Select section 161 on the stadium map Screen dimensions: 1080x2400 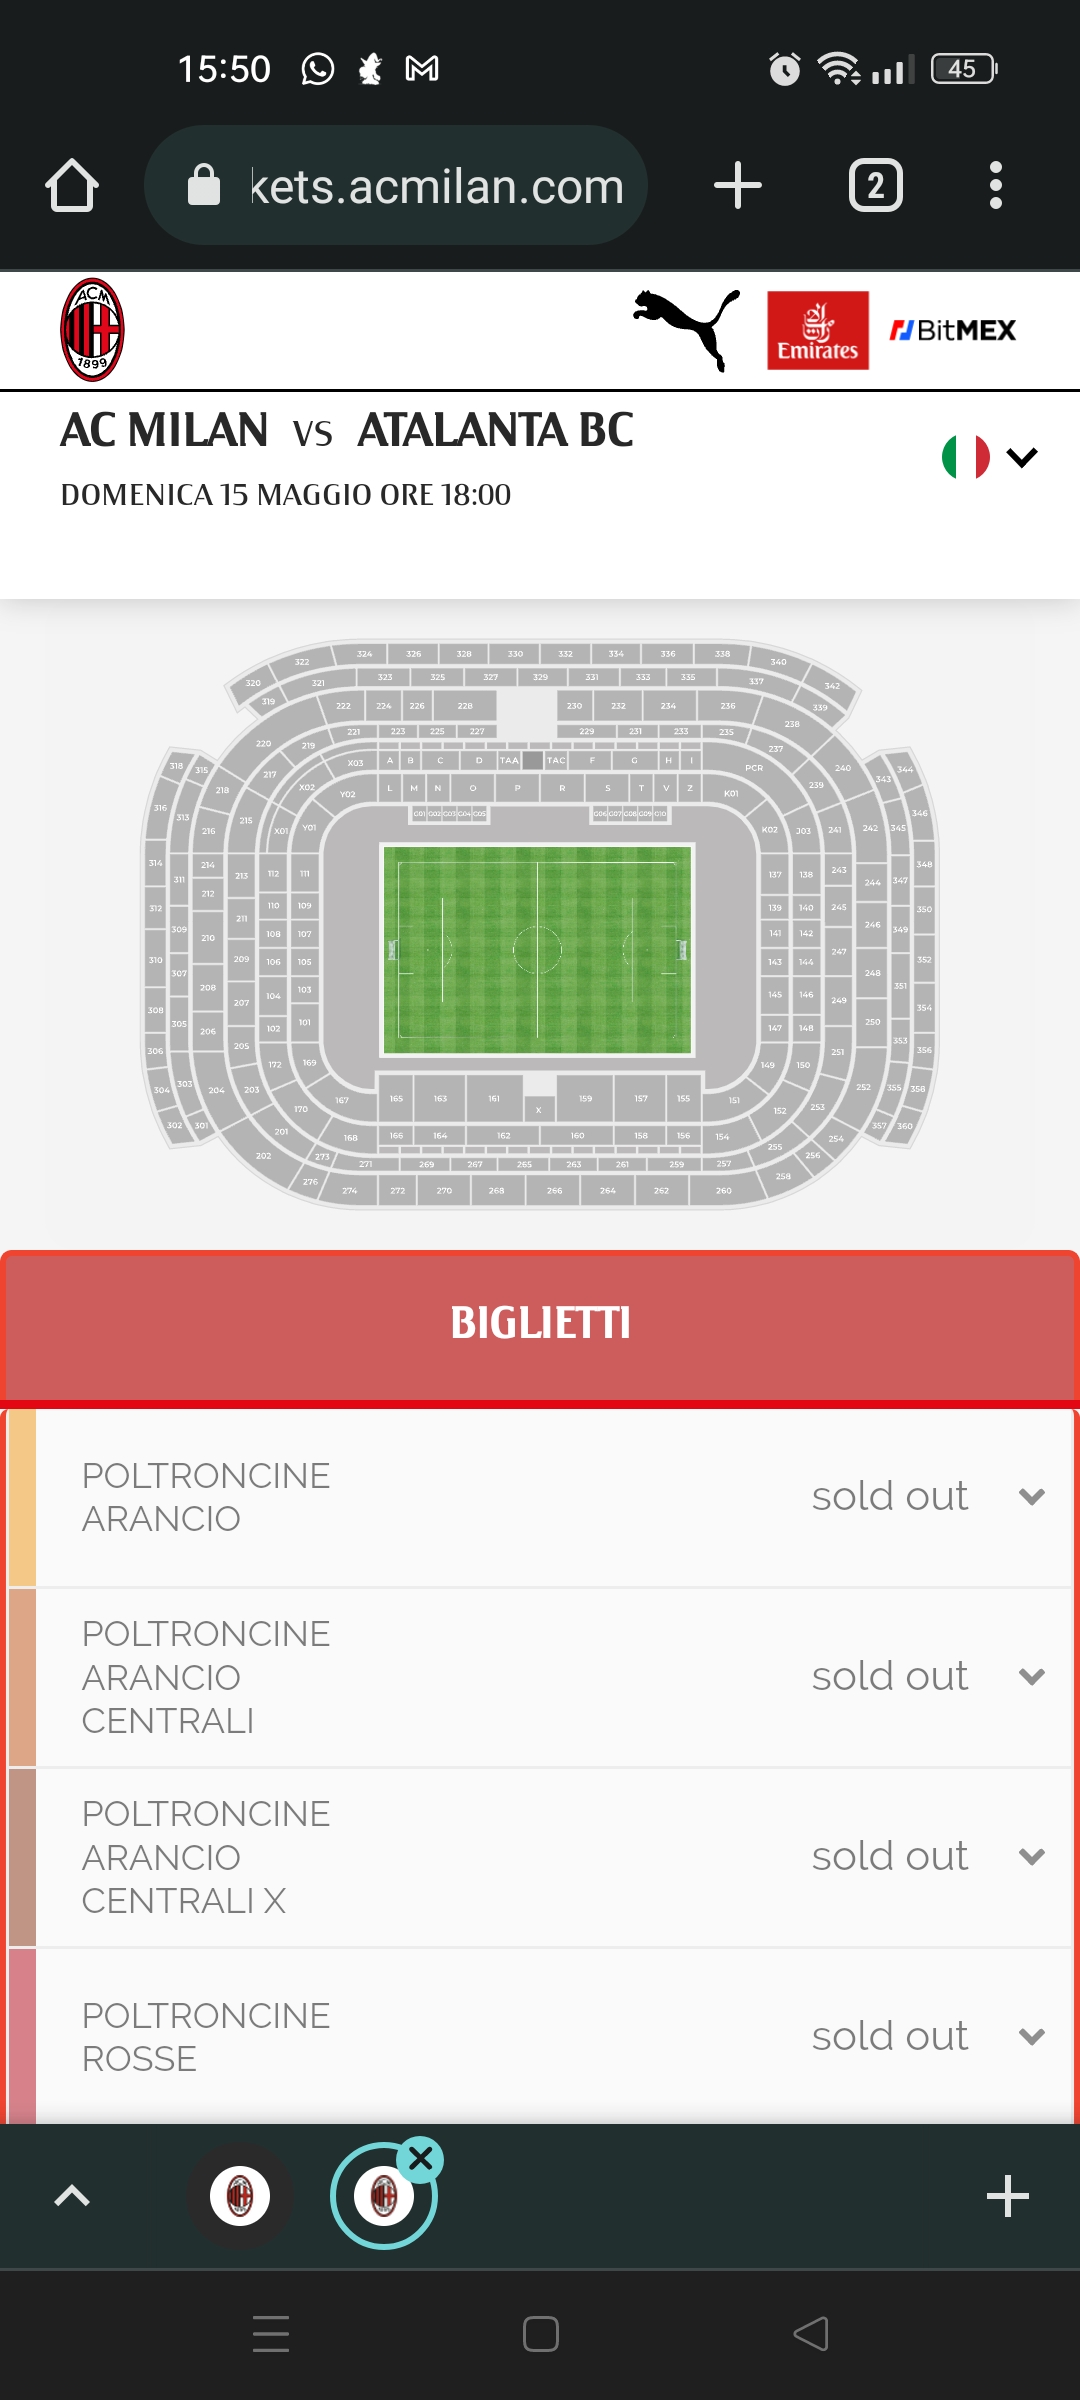click(x=494, y=1098)
